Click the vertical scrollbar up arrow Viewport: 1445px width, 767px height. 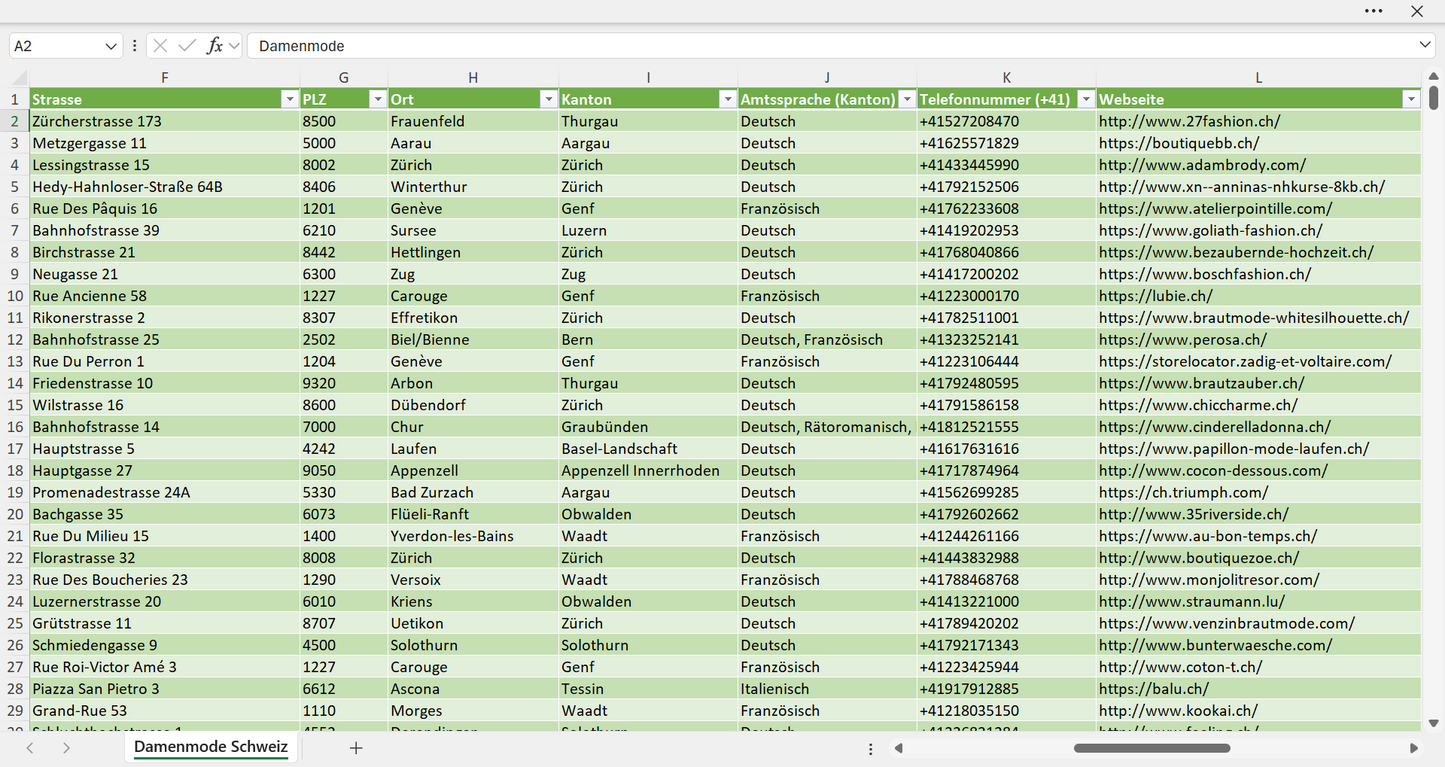[1433, 77]
